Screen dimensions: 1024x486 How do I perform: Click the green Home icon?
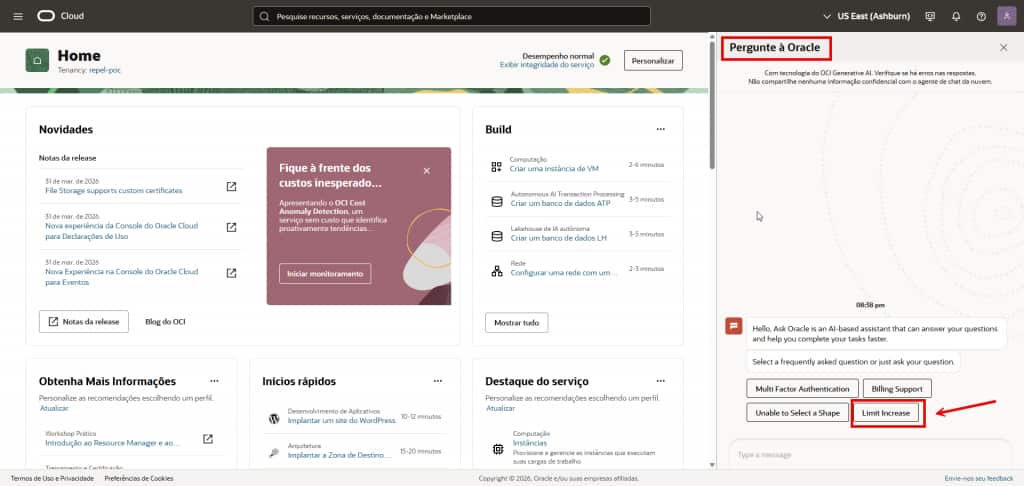37,60
